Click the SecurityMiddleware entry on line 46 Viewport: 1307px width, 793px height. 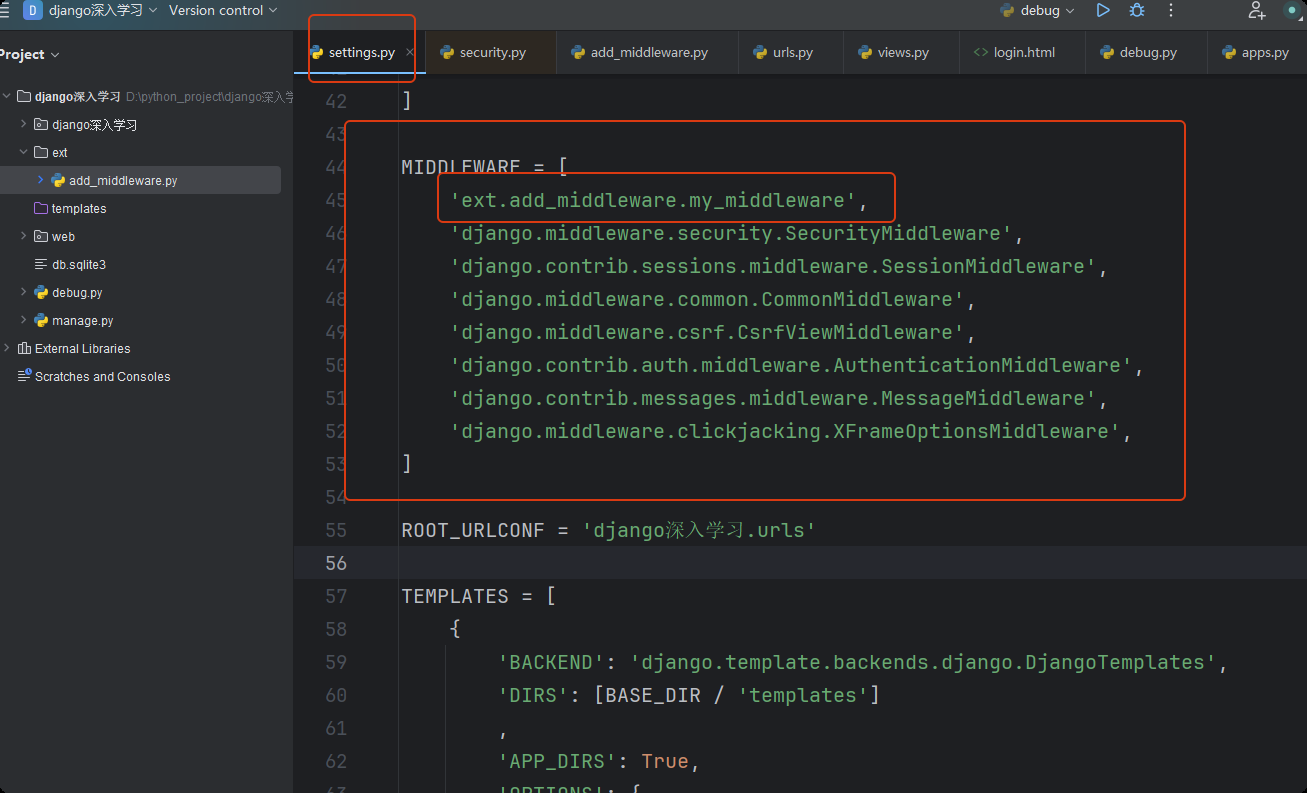[x=732, y=233]
